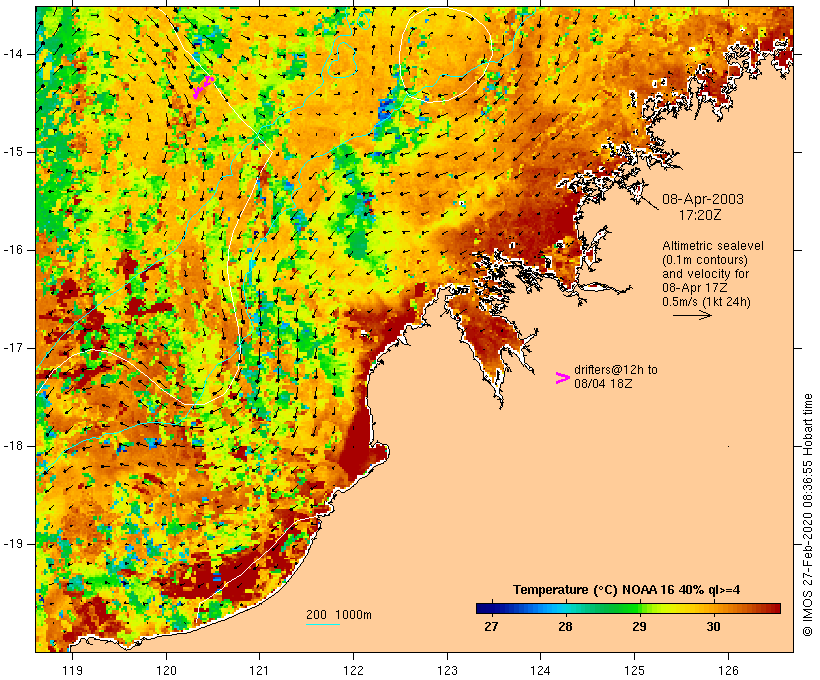This screenshot has width=820, height=680.
Task: Click longitude axis label 124
Action: coord(540,670)
